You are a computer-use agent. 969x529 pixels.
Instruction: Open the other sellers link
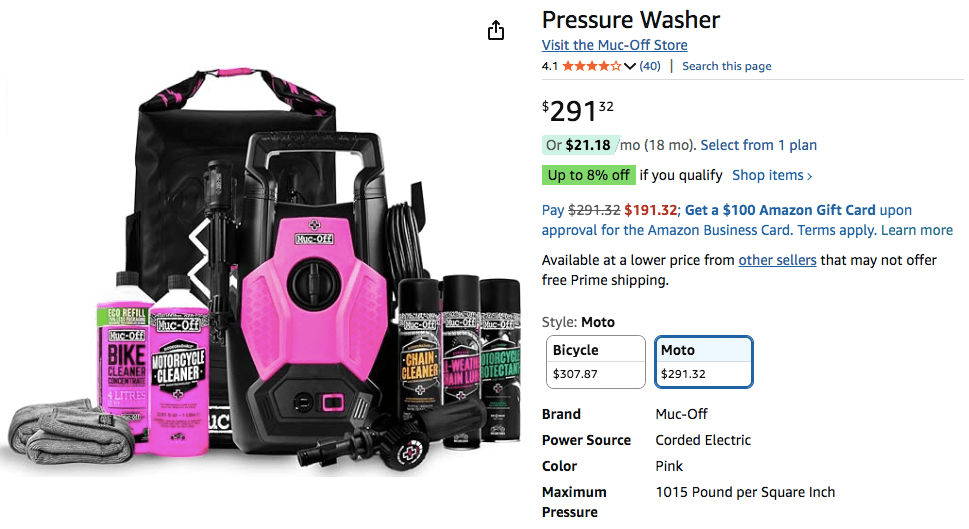tap(777, 260)
